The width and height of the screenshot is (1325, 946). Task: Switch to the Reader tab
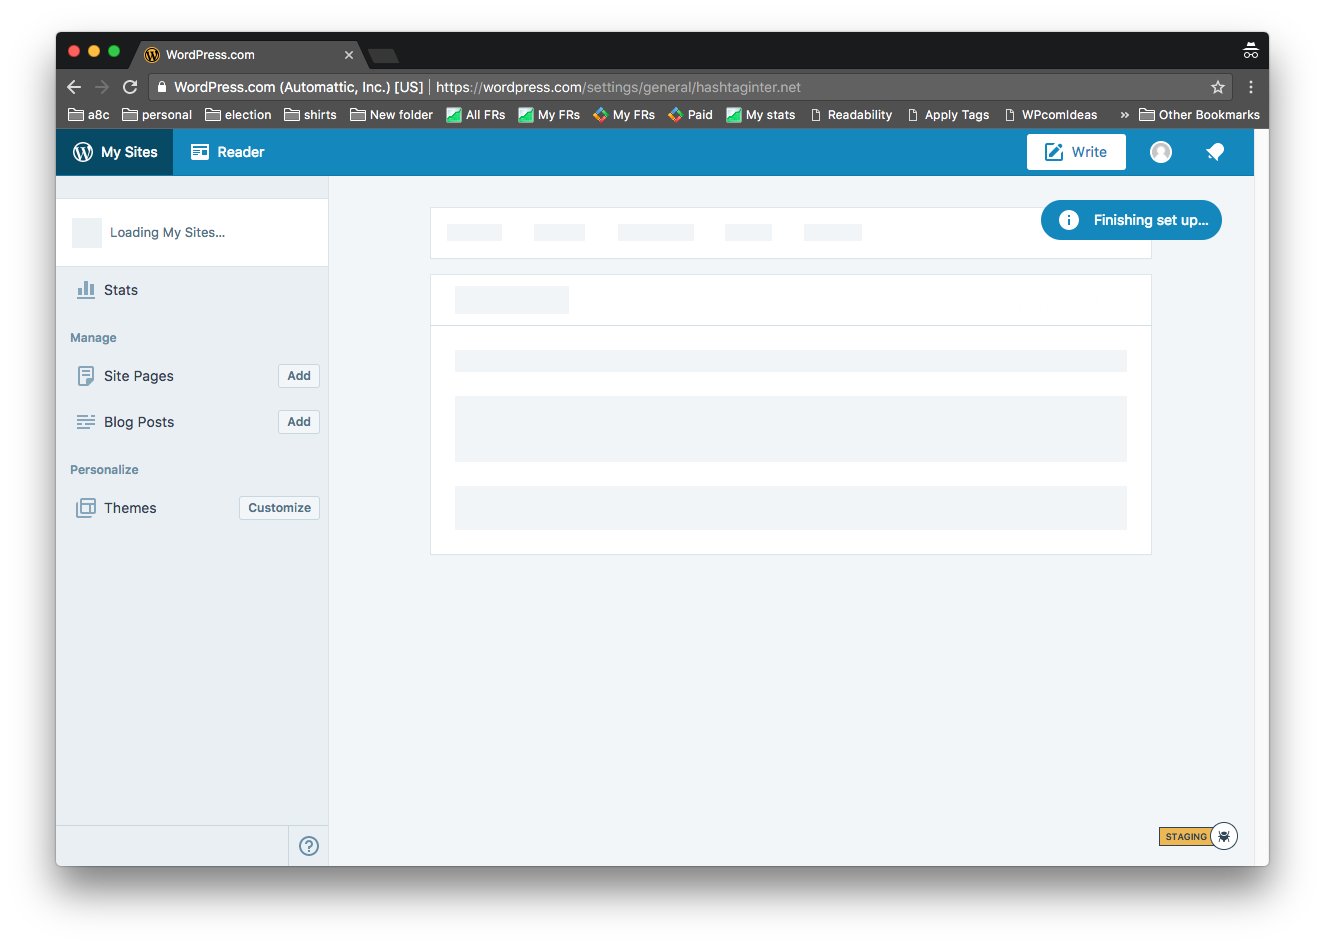tap(227, 151)
